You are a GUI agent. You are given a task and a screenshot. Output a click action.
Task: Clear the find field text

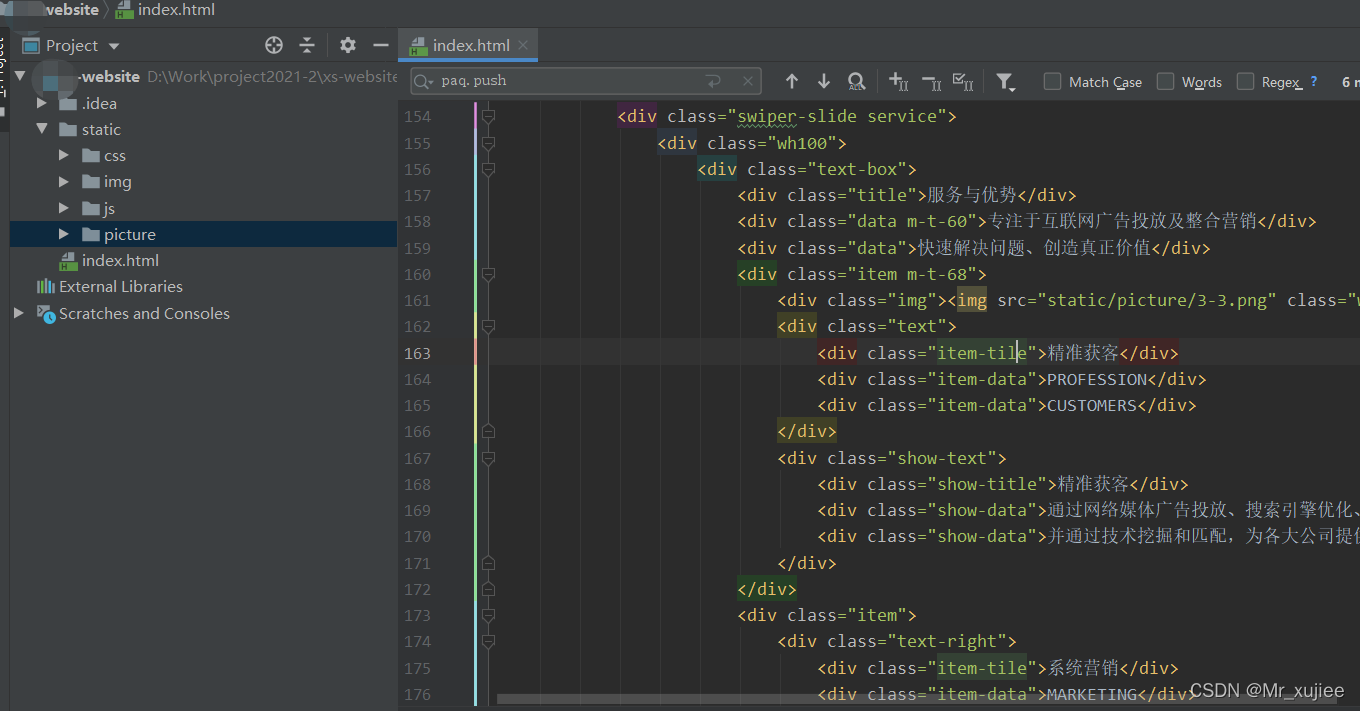coord(747,81)
